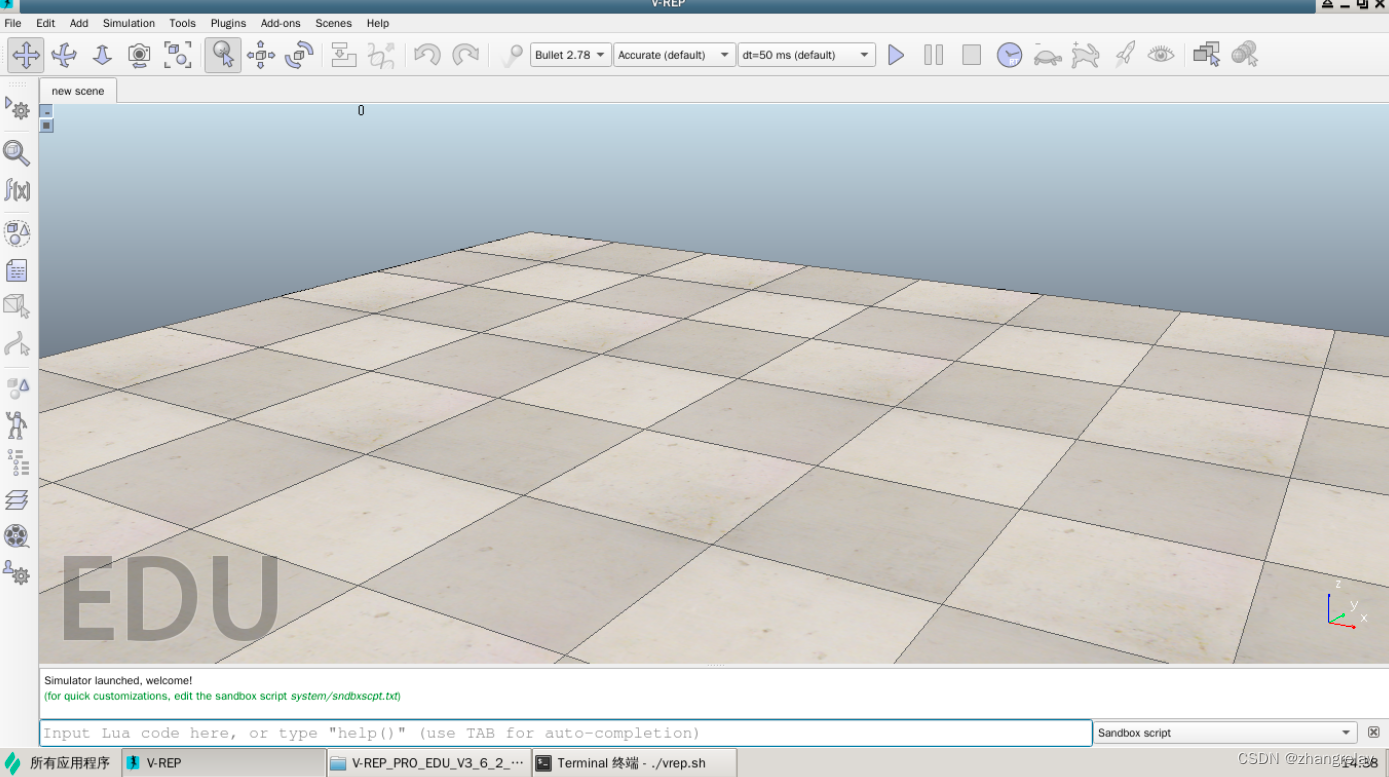Open the scripts dialog in the sidebar
1389x777 pixels.
[x=17, y=271]
